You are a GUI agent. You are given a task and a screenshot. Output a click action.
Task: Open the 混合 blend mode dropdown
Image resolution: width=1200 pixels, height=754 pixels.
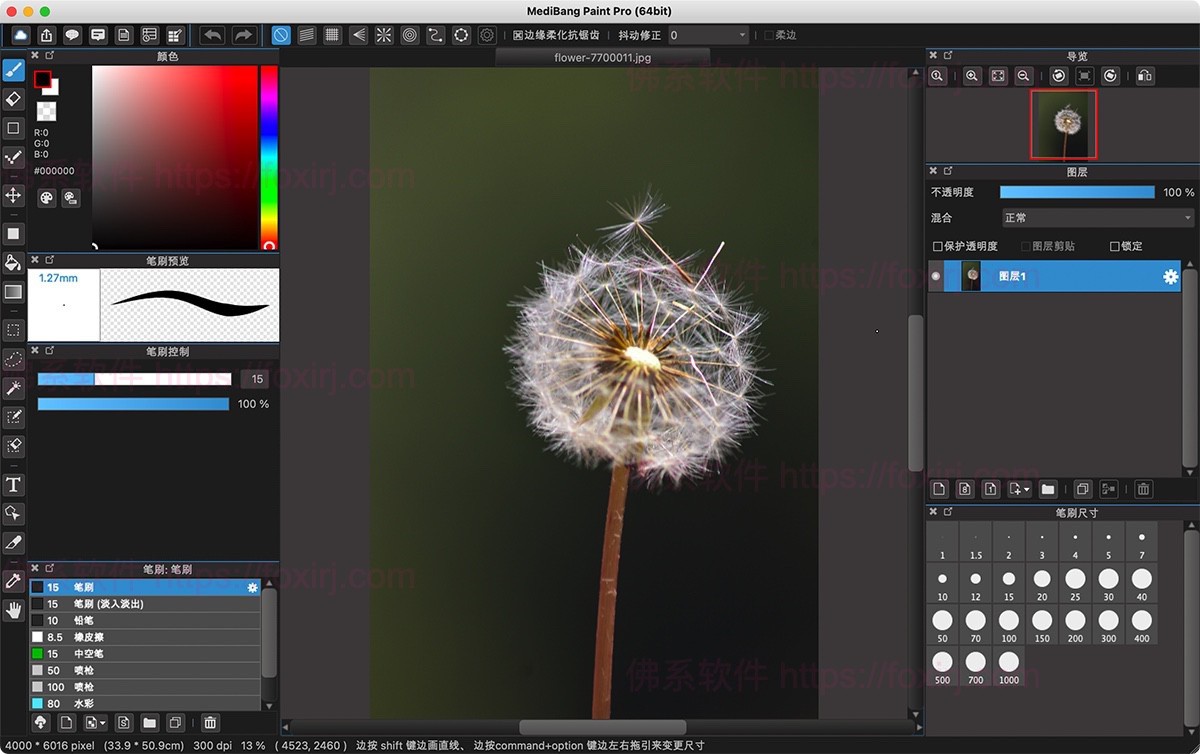[1097, 218]
